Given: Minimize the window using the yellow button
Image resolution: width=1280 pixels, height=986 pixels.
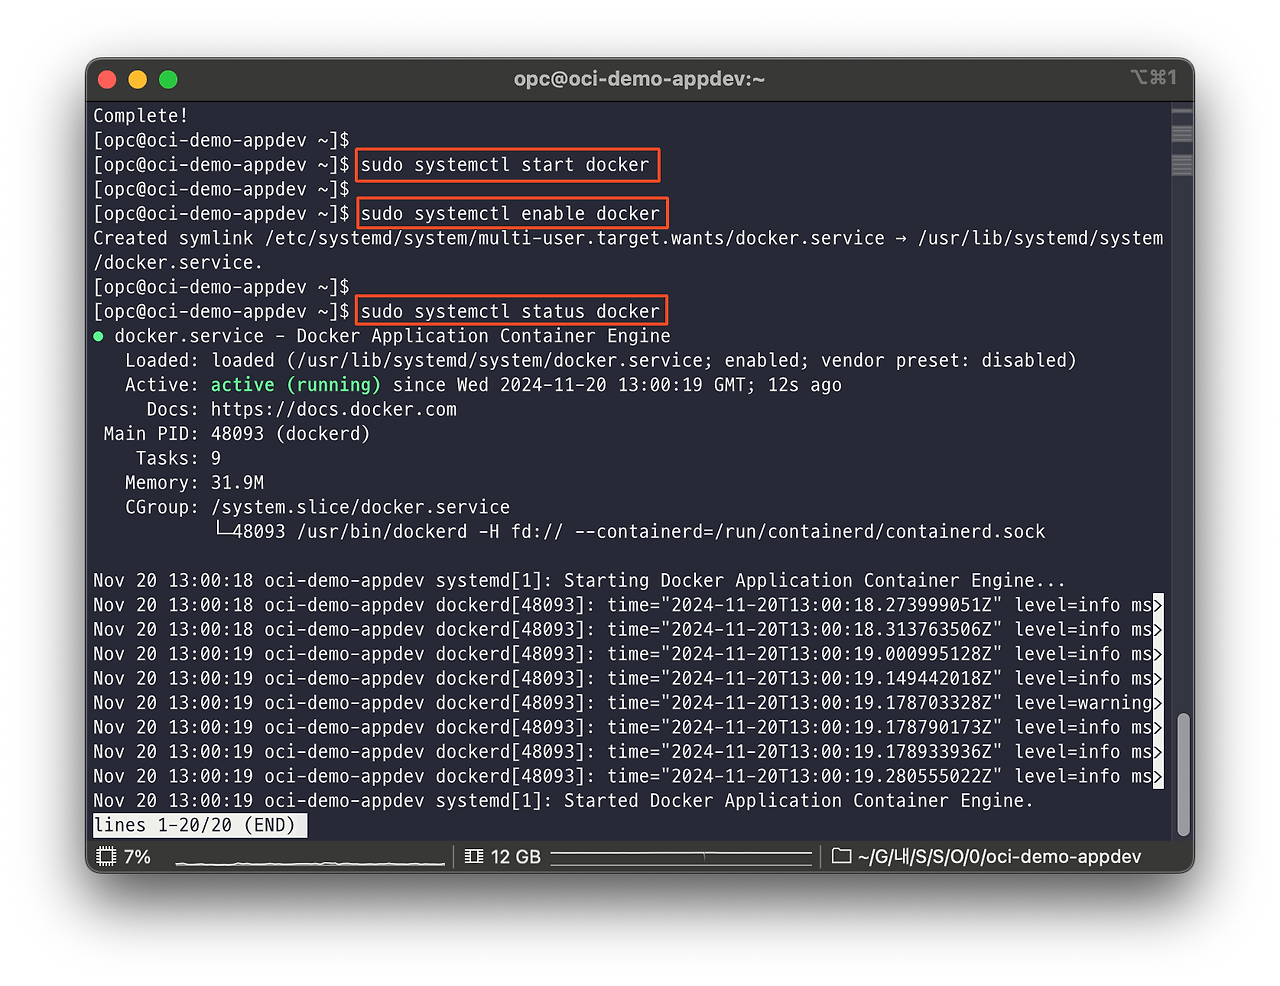Looking at the screenshot, I should 138,79.
